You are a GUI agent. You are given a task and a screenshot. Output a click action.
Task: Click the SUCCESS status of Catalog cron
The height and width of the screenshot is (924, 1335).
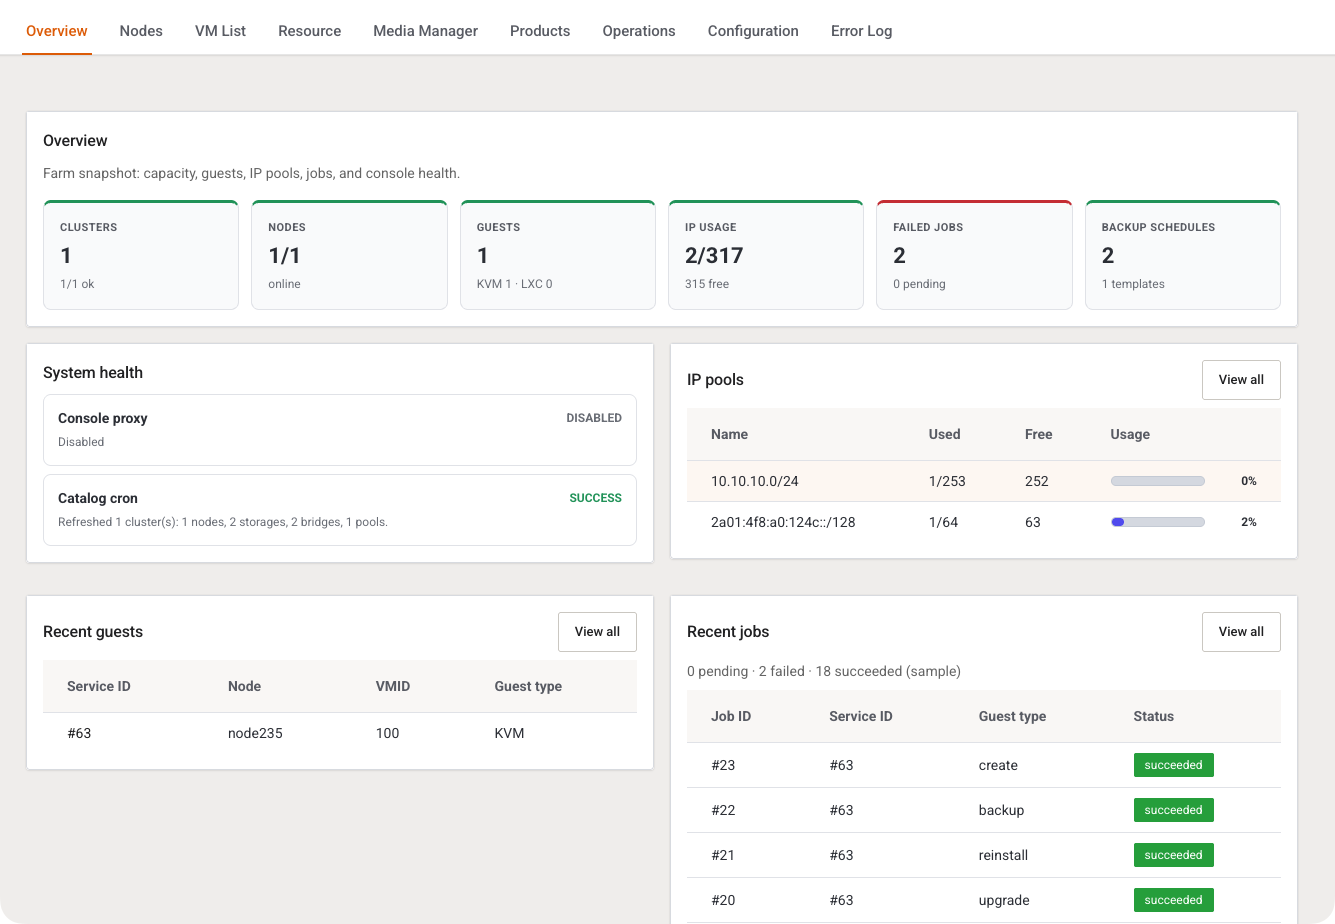click(595, 498)
